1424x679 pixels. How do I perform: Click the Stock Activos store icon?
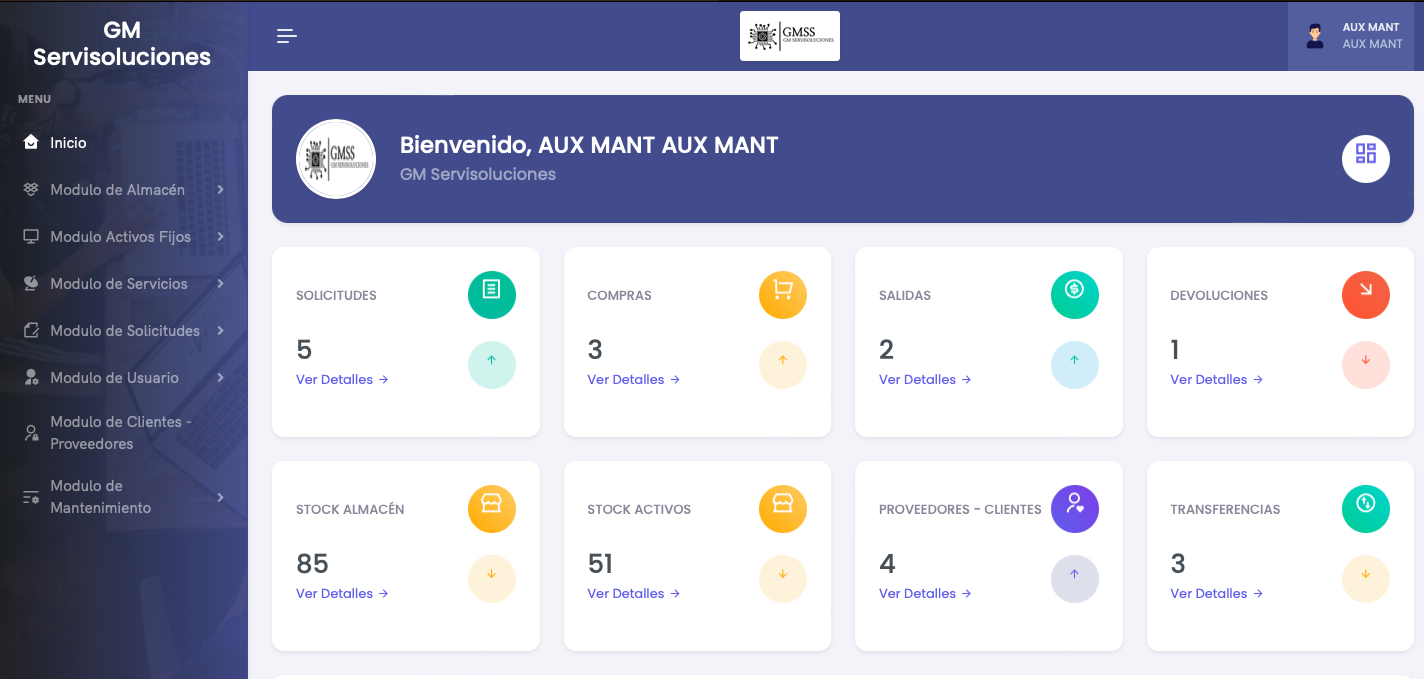782,509
